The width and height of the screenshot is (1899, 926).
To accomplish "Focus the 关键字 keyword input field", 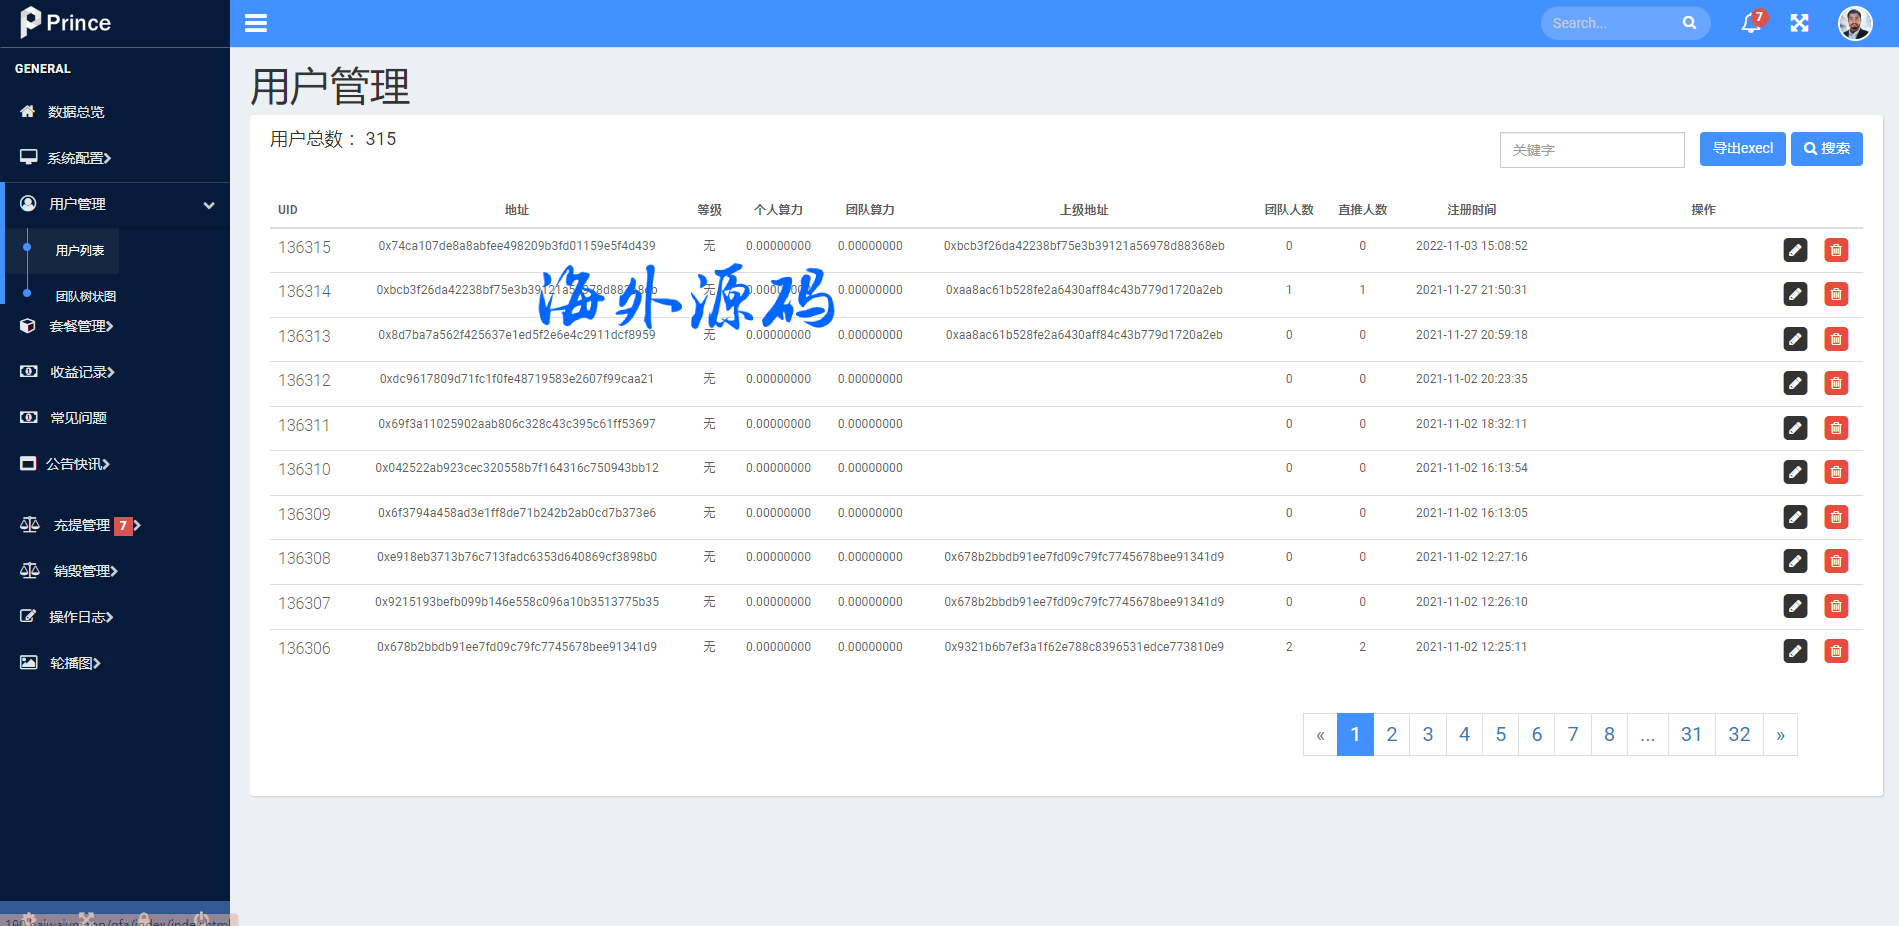I will [x=1591, y=150].
